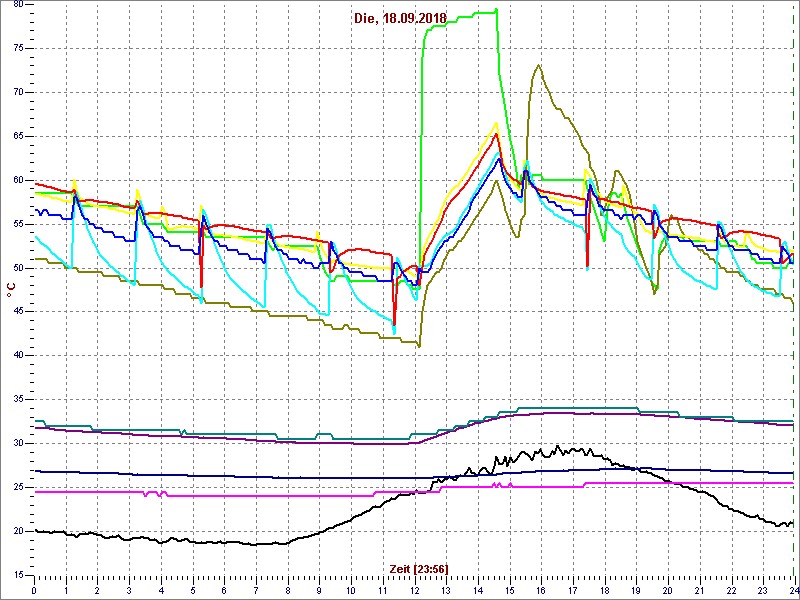Image resolution: width=800 pixels, height=600 pixels.
Task: Select the 25 value on the temperature axis
Action: [16, 487]
